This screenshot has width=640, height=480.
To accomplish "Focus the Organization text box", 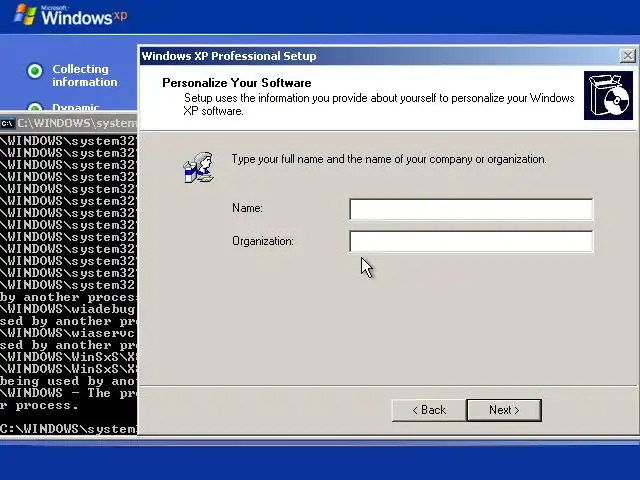I will click(471, 241).
